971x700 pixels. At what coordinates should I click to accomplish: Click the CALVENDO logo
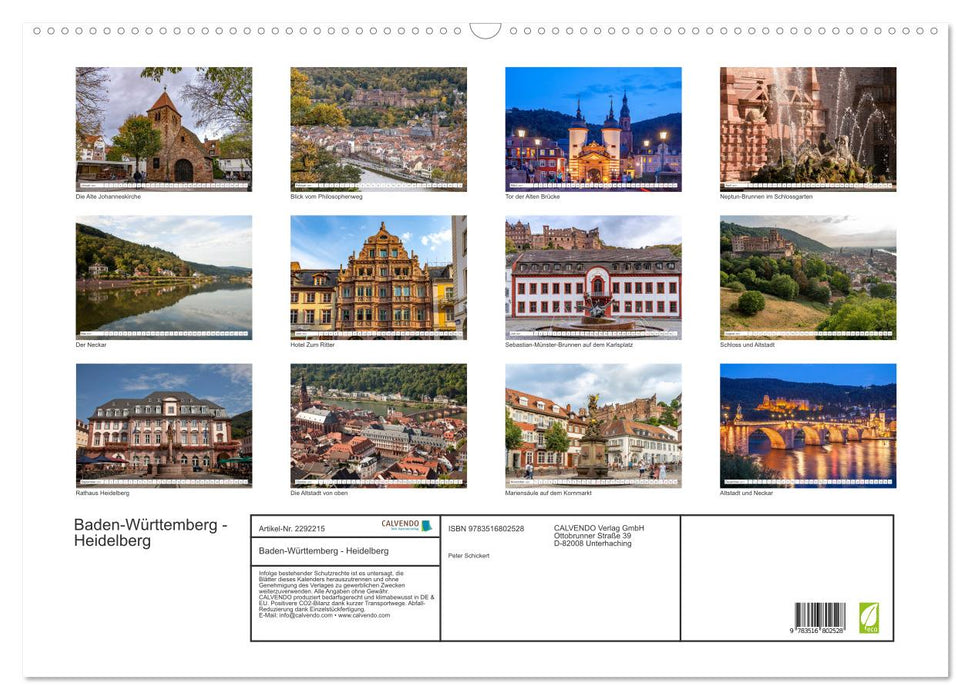(x=406, y=525)
